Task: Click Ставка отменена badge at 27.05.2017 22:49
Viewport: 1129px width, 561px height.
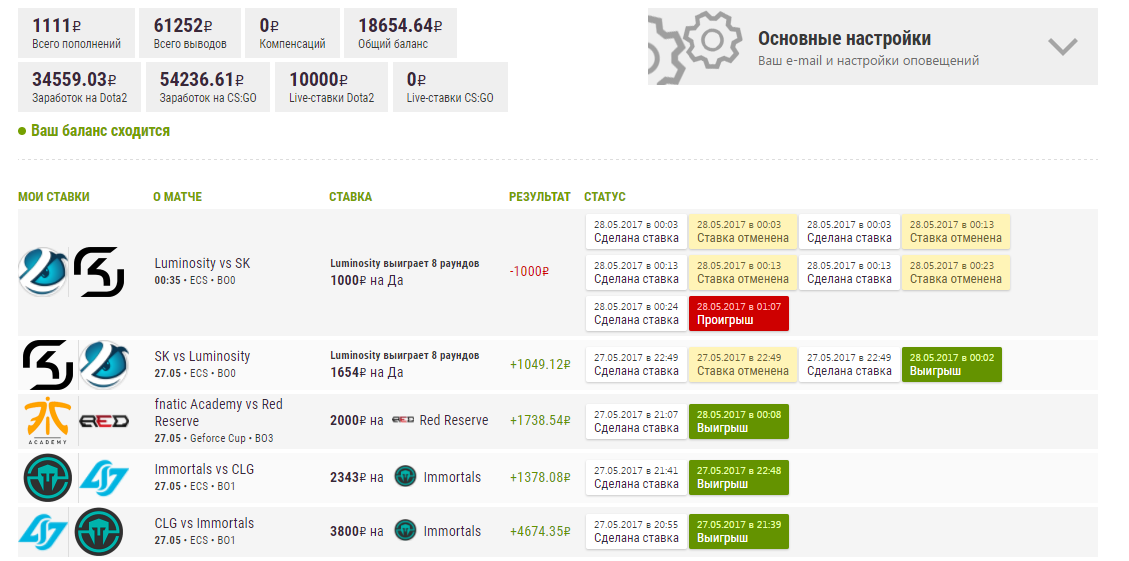Action: coord(743,364)
